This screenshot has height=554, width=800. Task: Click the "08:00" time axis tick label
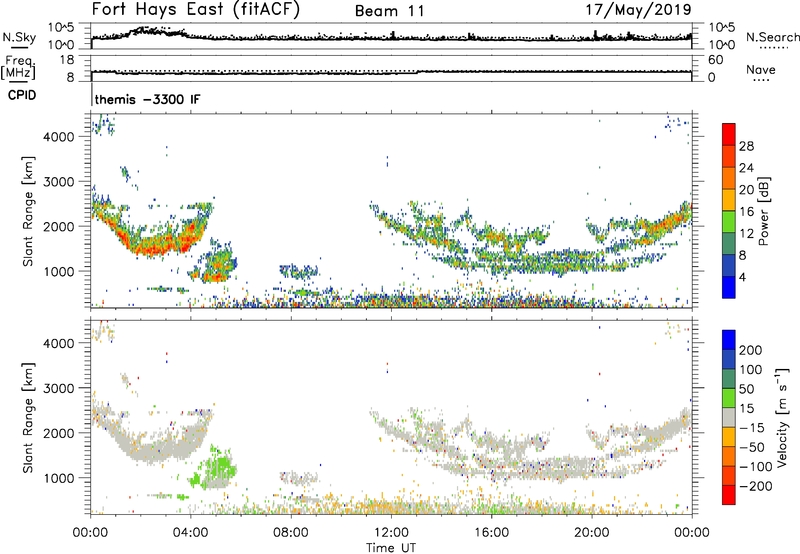[291, 533]
